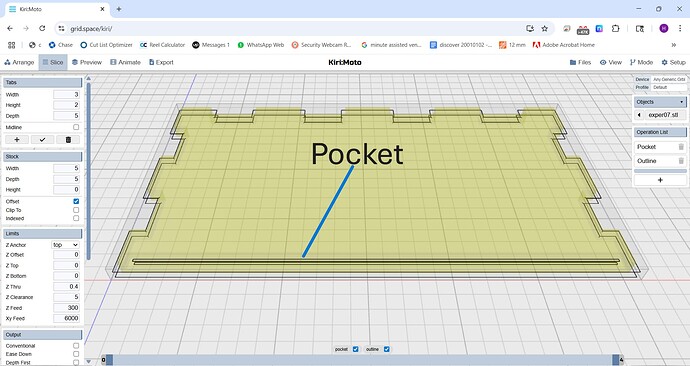
Task: Click the add tab plus button
Action: point(17,139)
